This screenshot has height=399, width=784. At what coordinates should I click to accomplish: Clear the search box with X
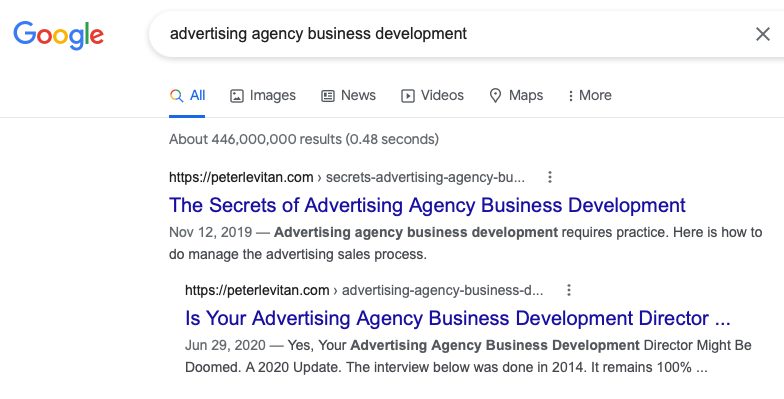tap(762, 34)
